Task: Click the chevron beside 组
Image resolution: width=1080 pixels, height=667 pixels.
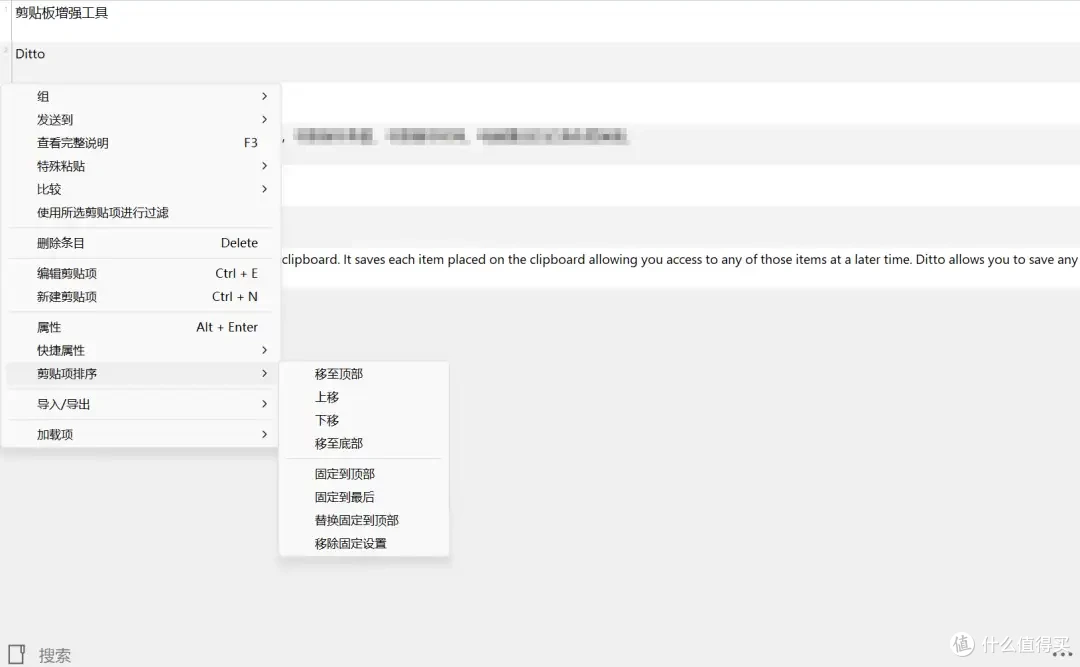Action: tap(264, 96)
